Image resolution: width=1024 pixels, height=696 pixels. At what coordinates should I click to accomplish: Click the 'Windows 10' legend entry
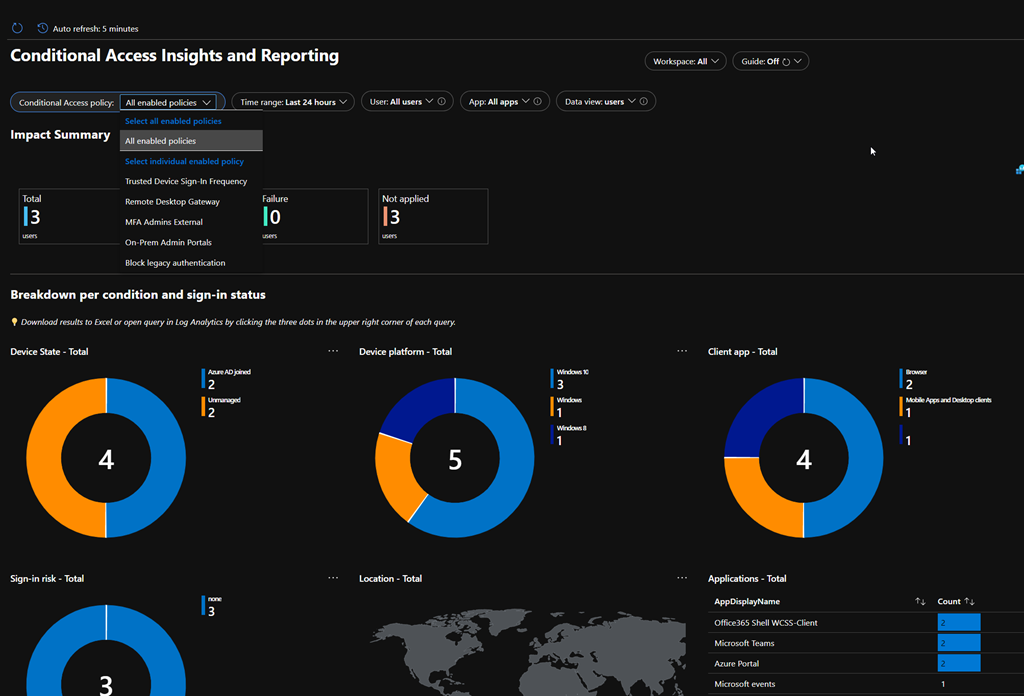point(570,379)
